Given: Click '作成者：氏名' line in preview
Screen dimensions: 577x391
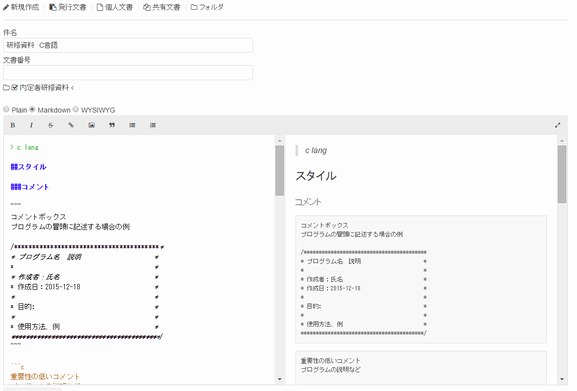Looking at the screenshot, I should tap(322, 279).
